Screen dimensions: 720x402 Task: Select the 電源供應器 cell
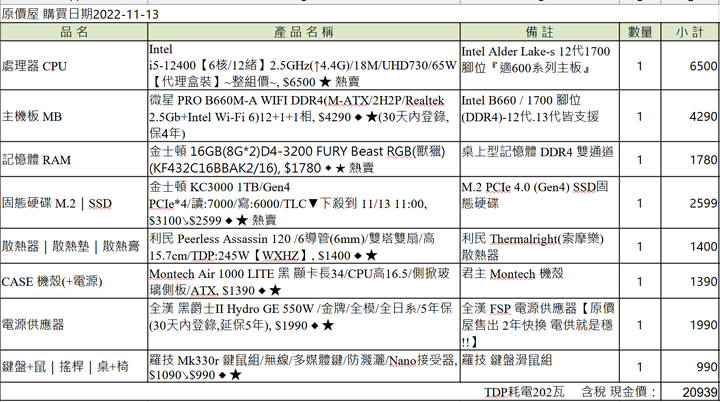pos(74,324)
